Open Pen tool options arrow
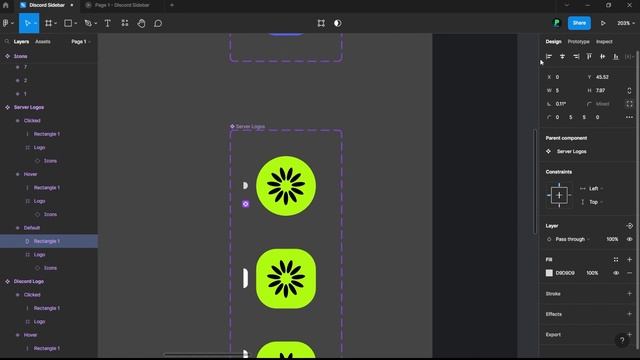The height and width of the screenshot is (360, 640). pos(96,23)
